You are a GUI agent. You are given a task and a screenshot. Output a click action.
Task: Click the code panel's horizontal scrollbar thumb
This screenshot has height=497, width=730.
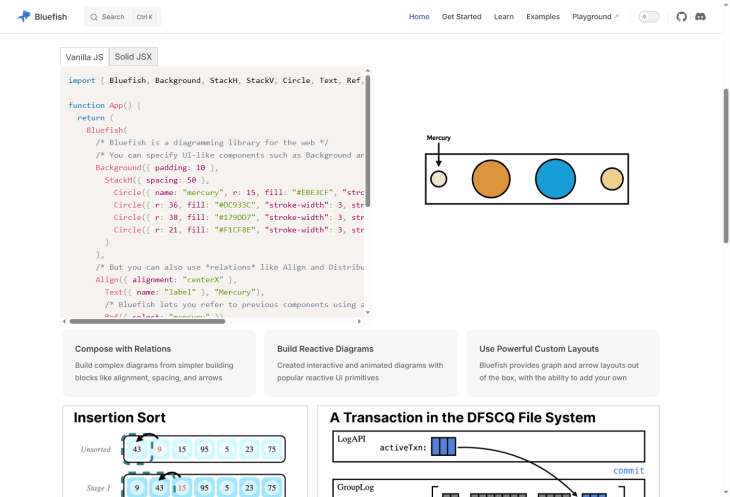coord(147,321)
